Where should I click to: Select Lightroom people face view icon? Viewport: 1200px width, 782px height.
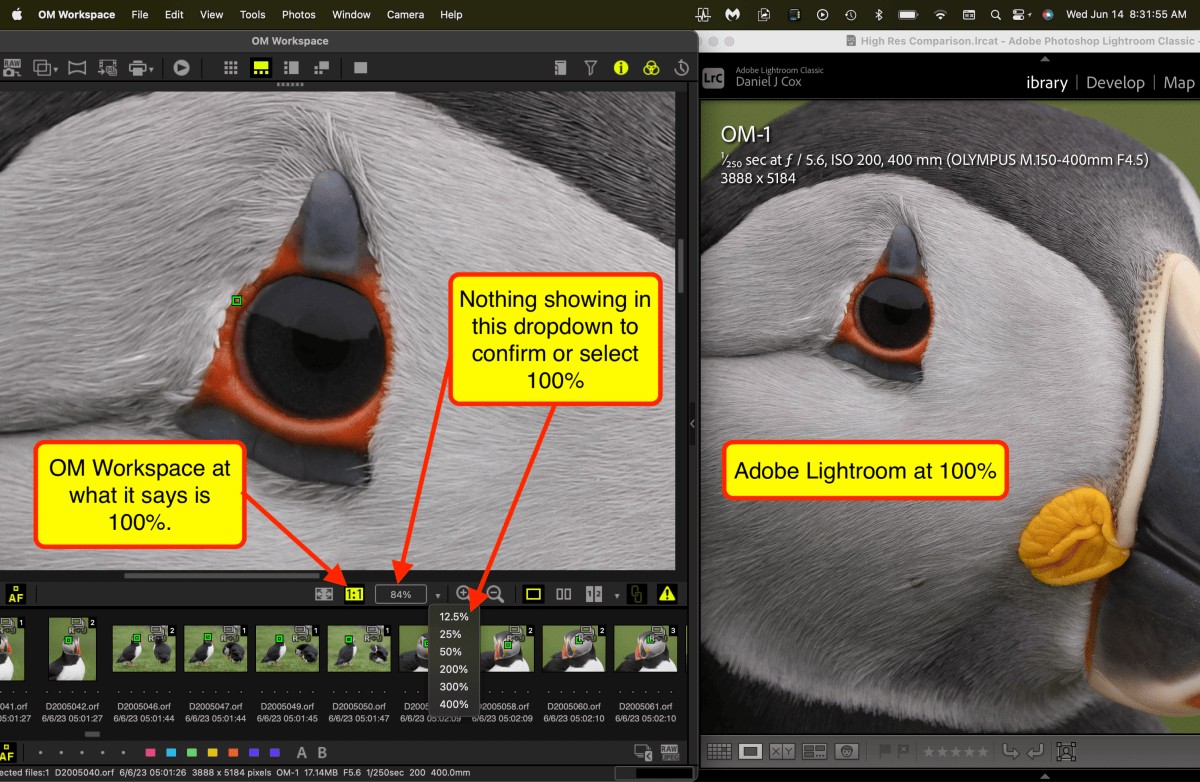847,751
